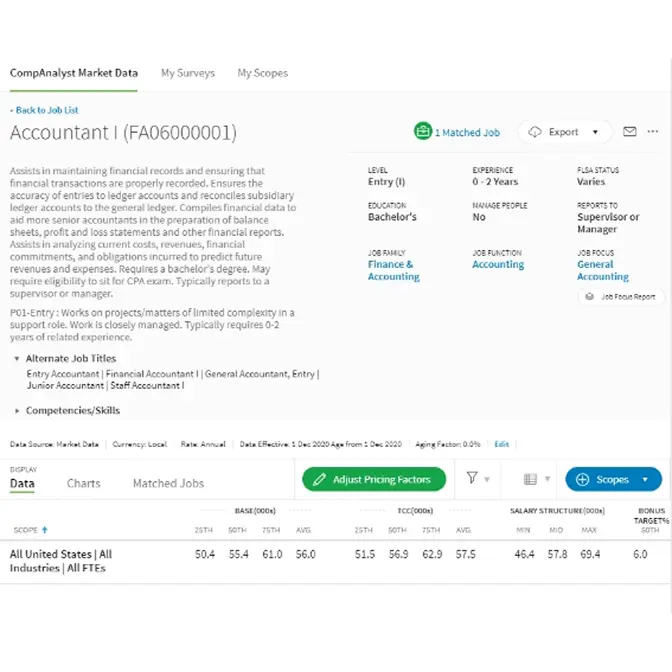Click the base average value 56.0
Image resolution: width=672 pixels, height=672 pixels.
[x=305, y=554]
